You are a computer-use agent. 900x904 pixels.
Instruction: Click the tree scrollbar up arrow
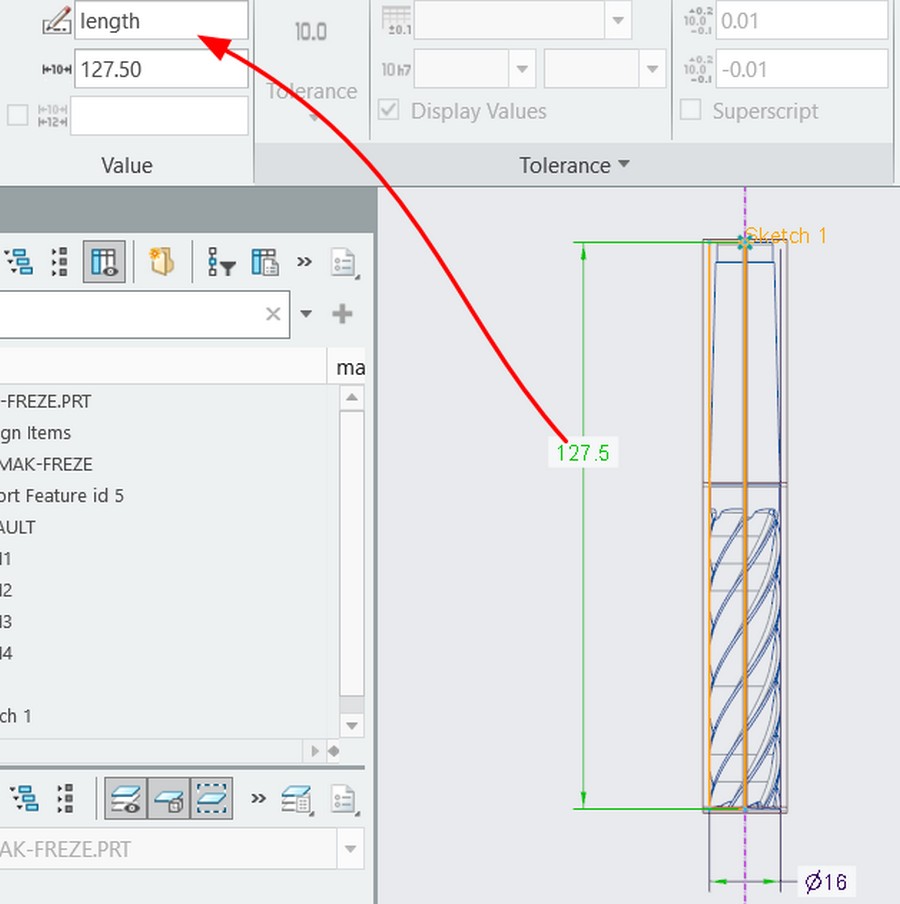coord(352,398)
